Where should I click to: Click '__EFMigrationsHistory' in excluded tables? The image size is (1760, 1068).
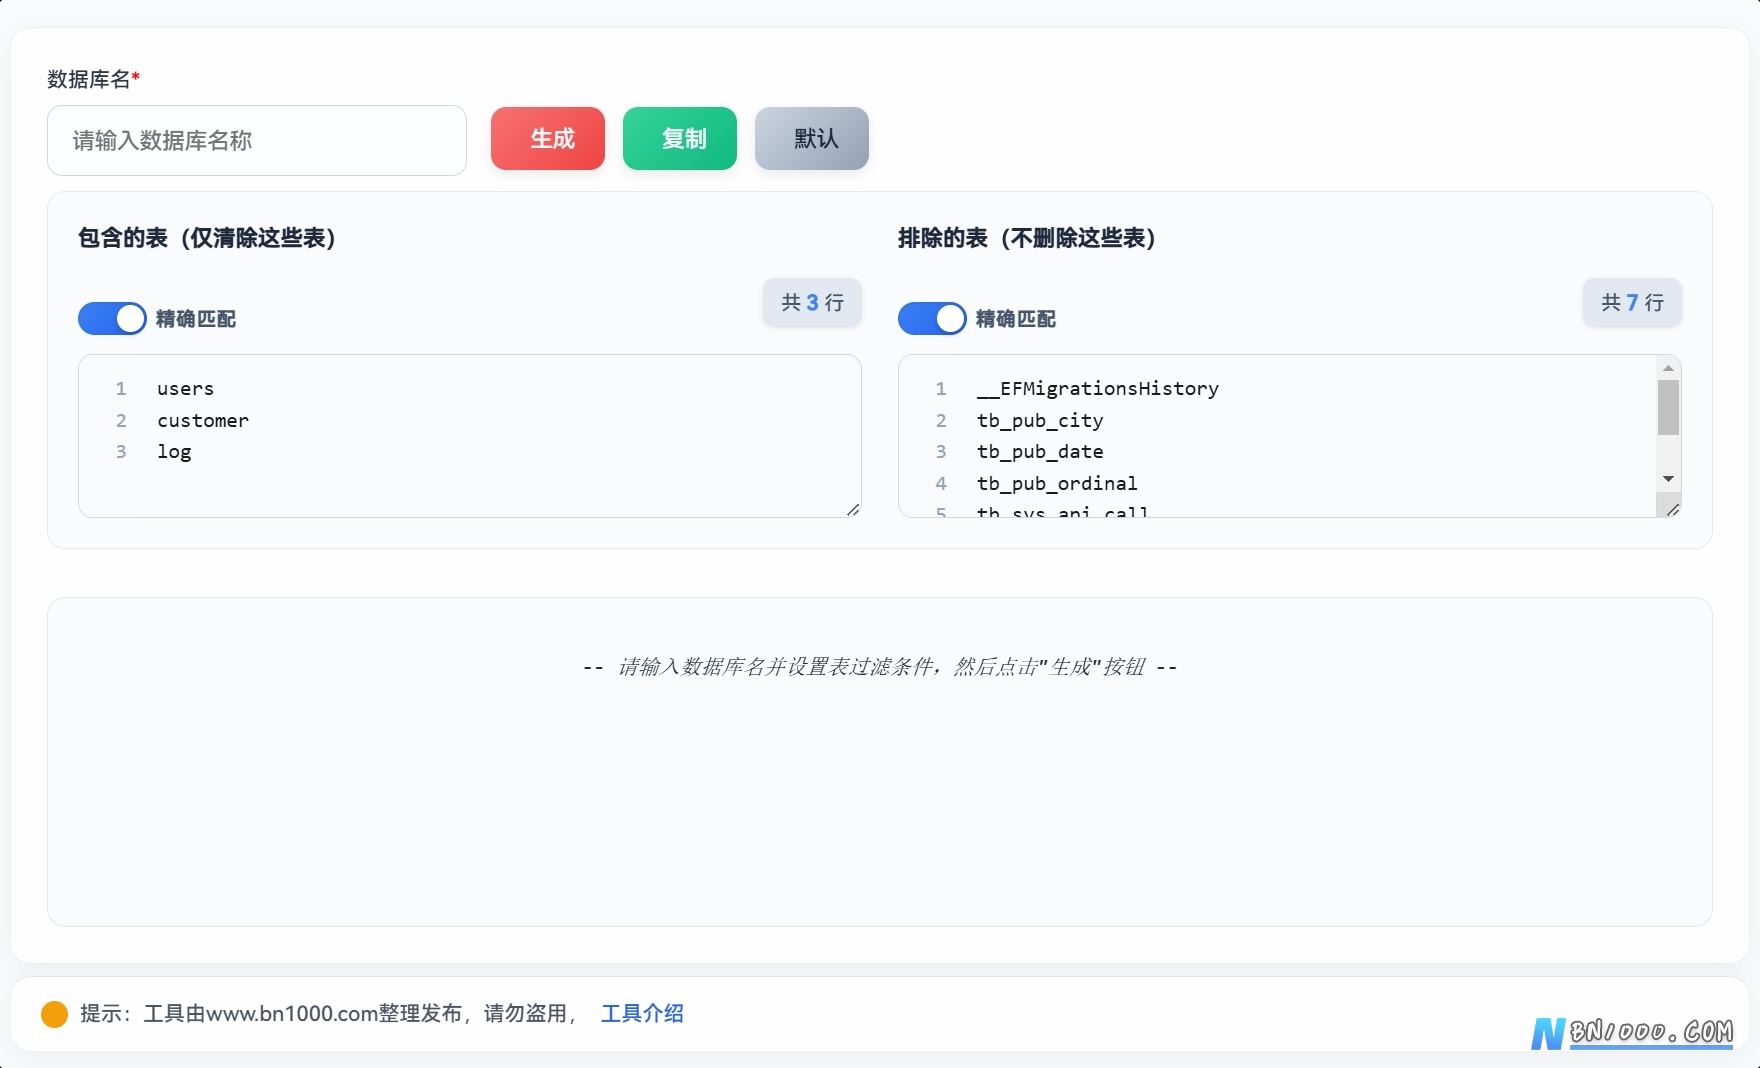1098,388
